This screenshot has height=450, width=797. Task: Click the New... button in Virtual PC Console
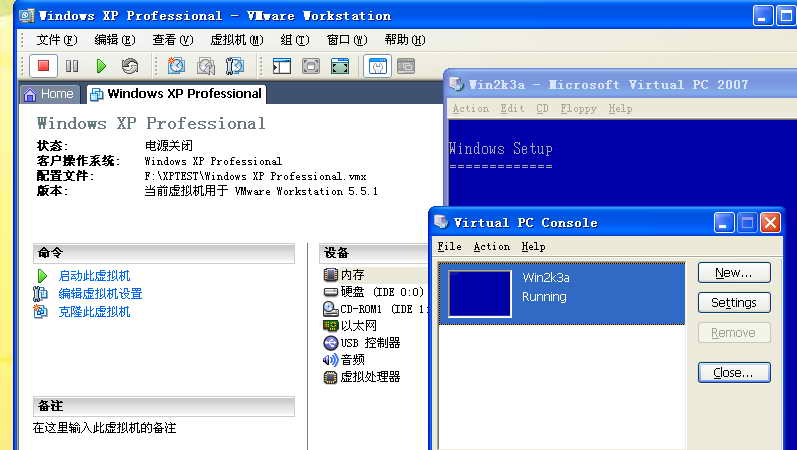[x=733, y=273]
